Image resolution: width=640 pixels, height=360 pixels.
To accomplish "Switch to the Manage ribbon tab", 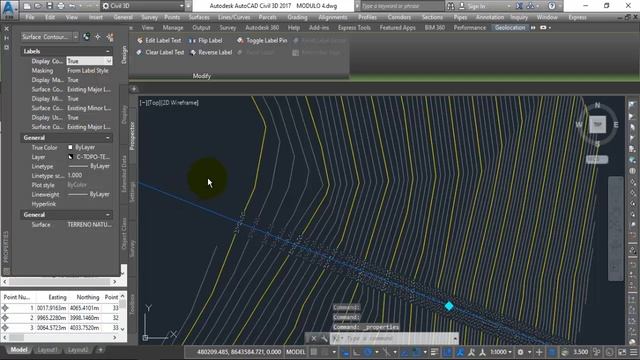I will 173,28.
